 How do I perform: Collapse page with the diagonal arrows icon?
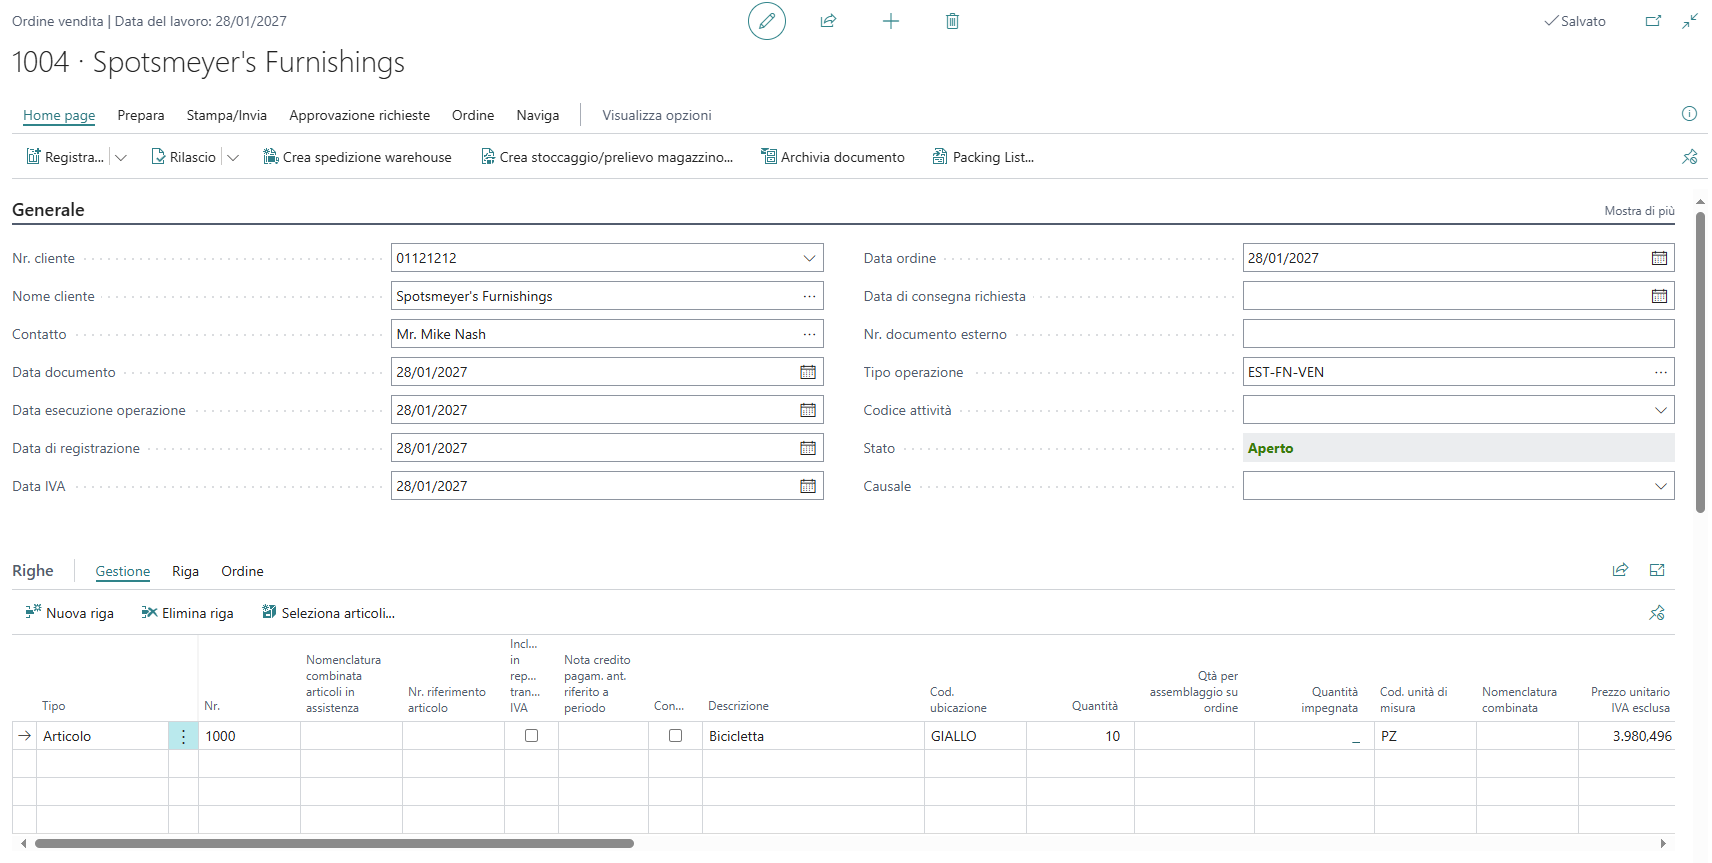(1690, 21)
